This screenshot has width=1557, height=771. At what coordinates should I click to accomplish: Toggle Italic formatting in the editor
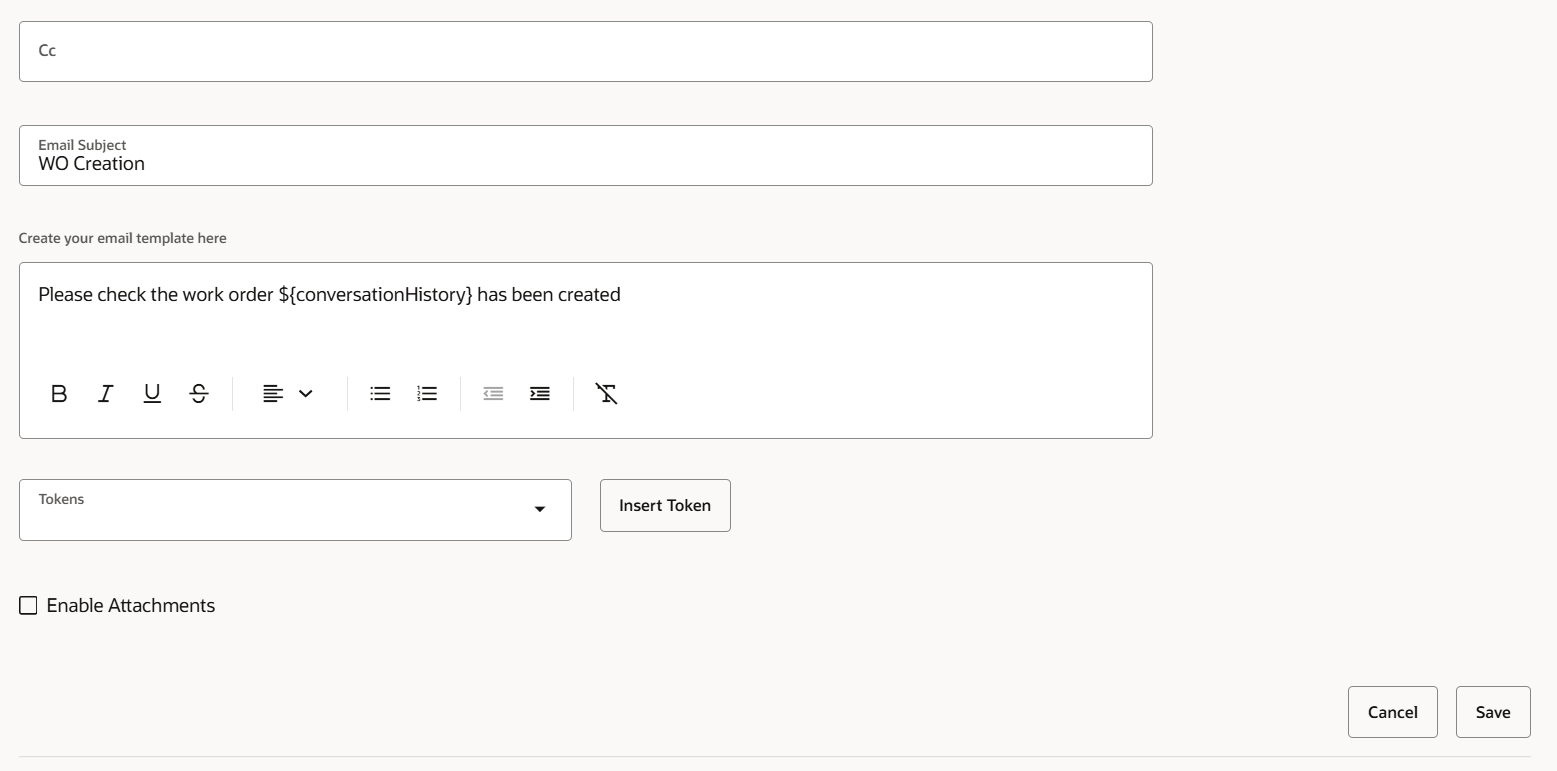(x=105, y=394)
